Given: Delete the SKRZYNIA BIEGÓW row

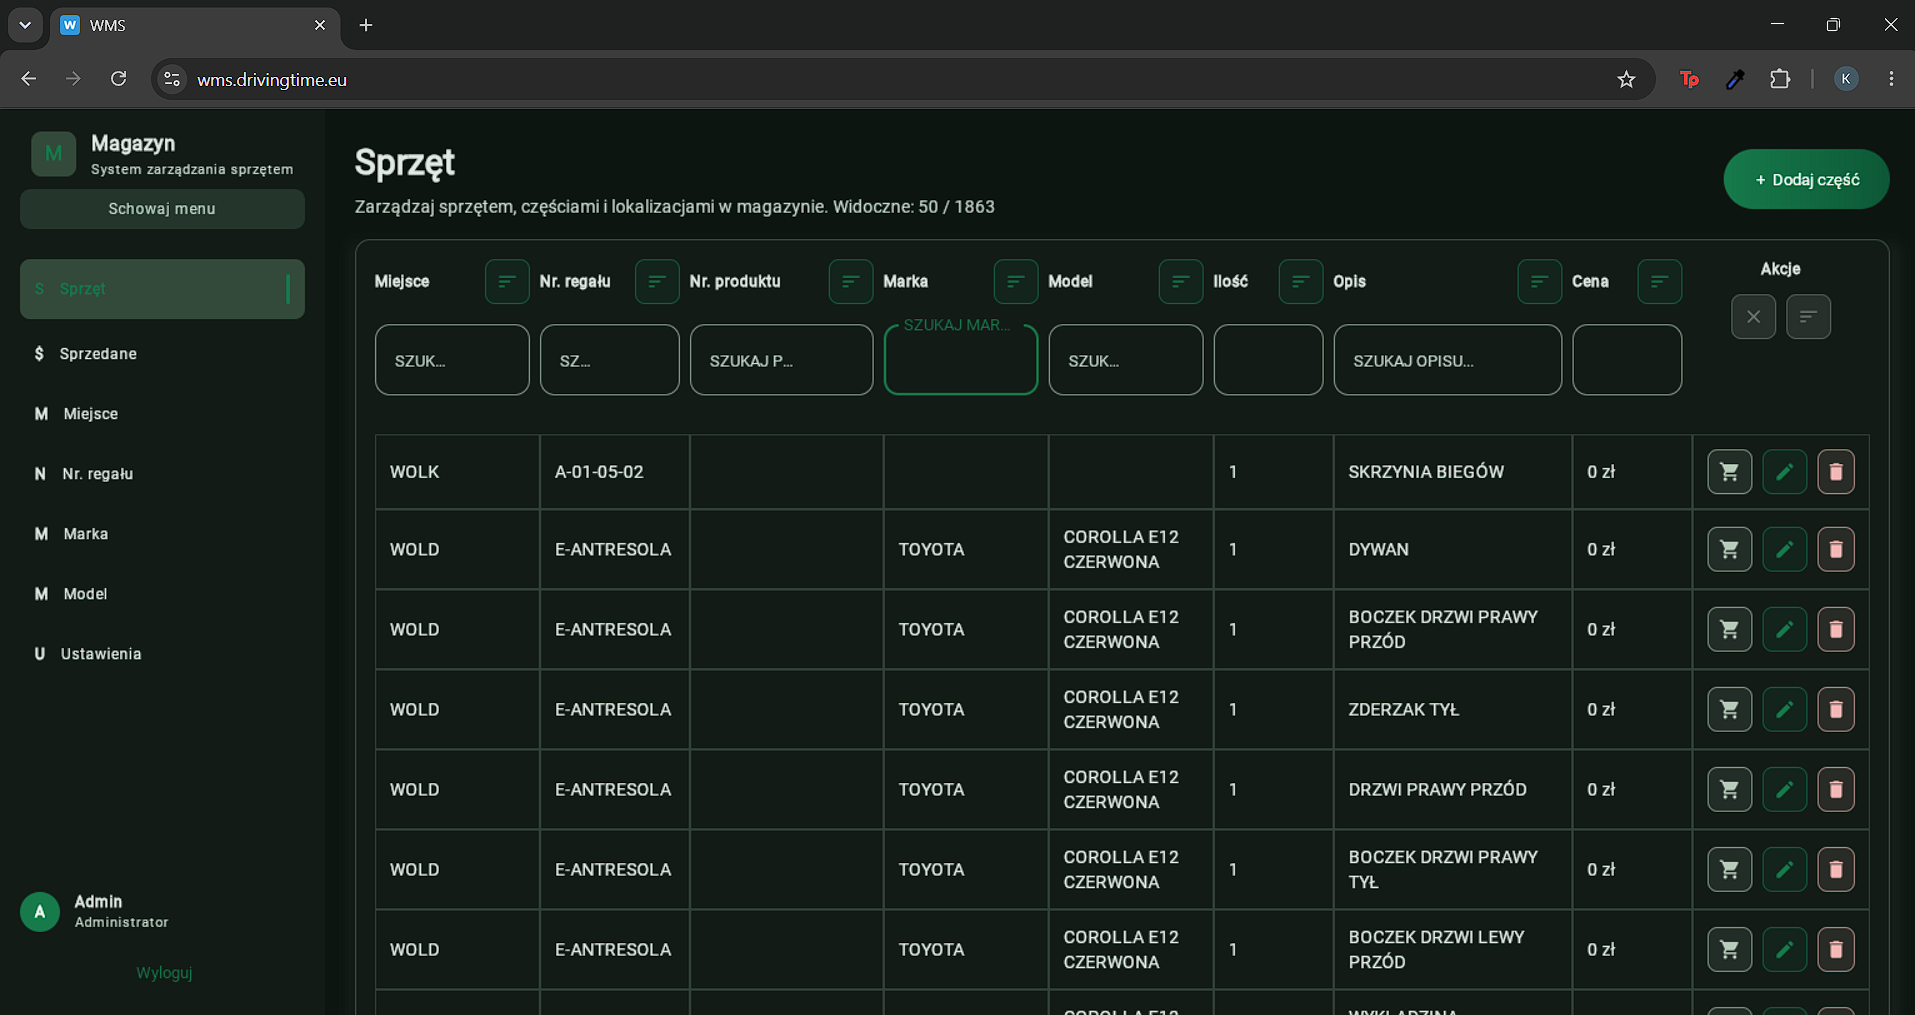Looking at the screenshot, I should click(x=1836, y=472).
